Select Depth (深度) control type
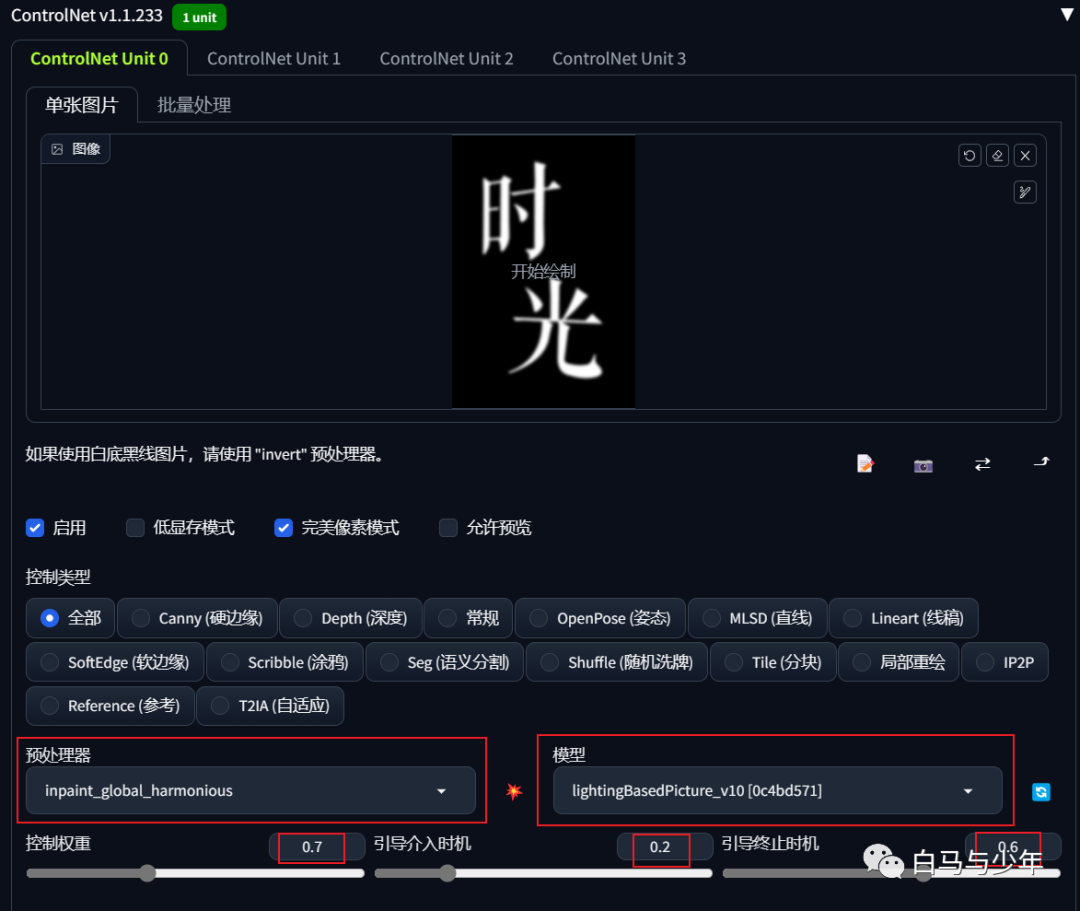1080x911 pixels. [351, 618]
